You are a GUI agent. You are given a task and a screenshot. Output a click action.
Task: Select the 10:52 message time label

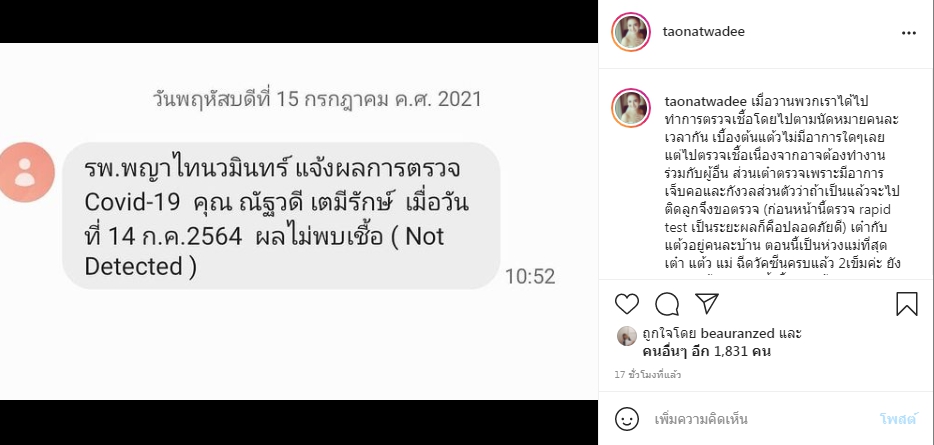pos(530,276)
